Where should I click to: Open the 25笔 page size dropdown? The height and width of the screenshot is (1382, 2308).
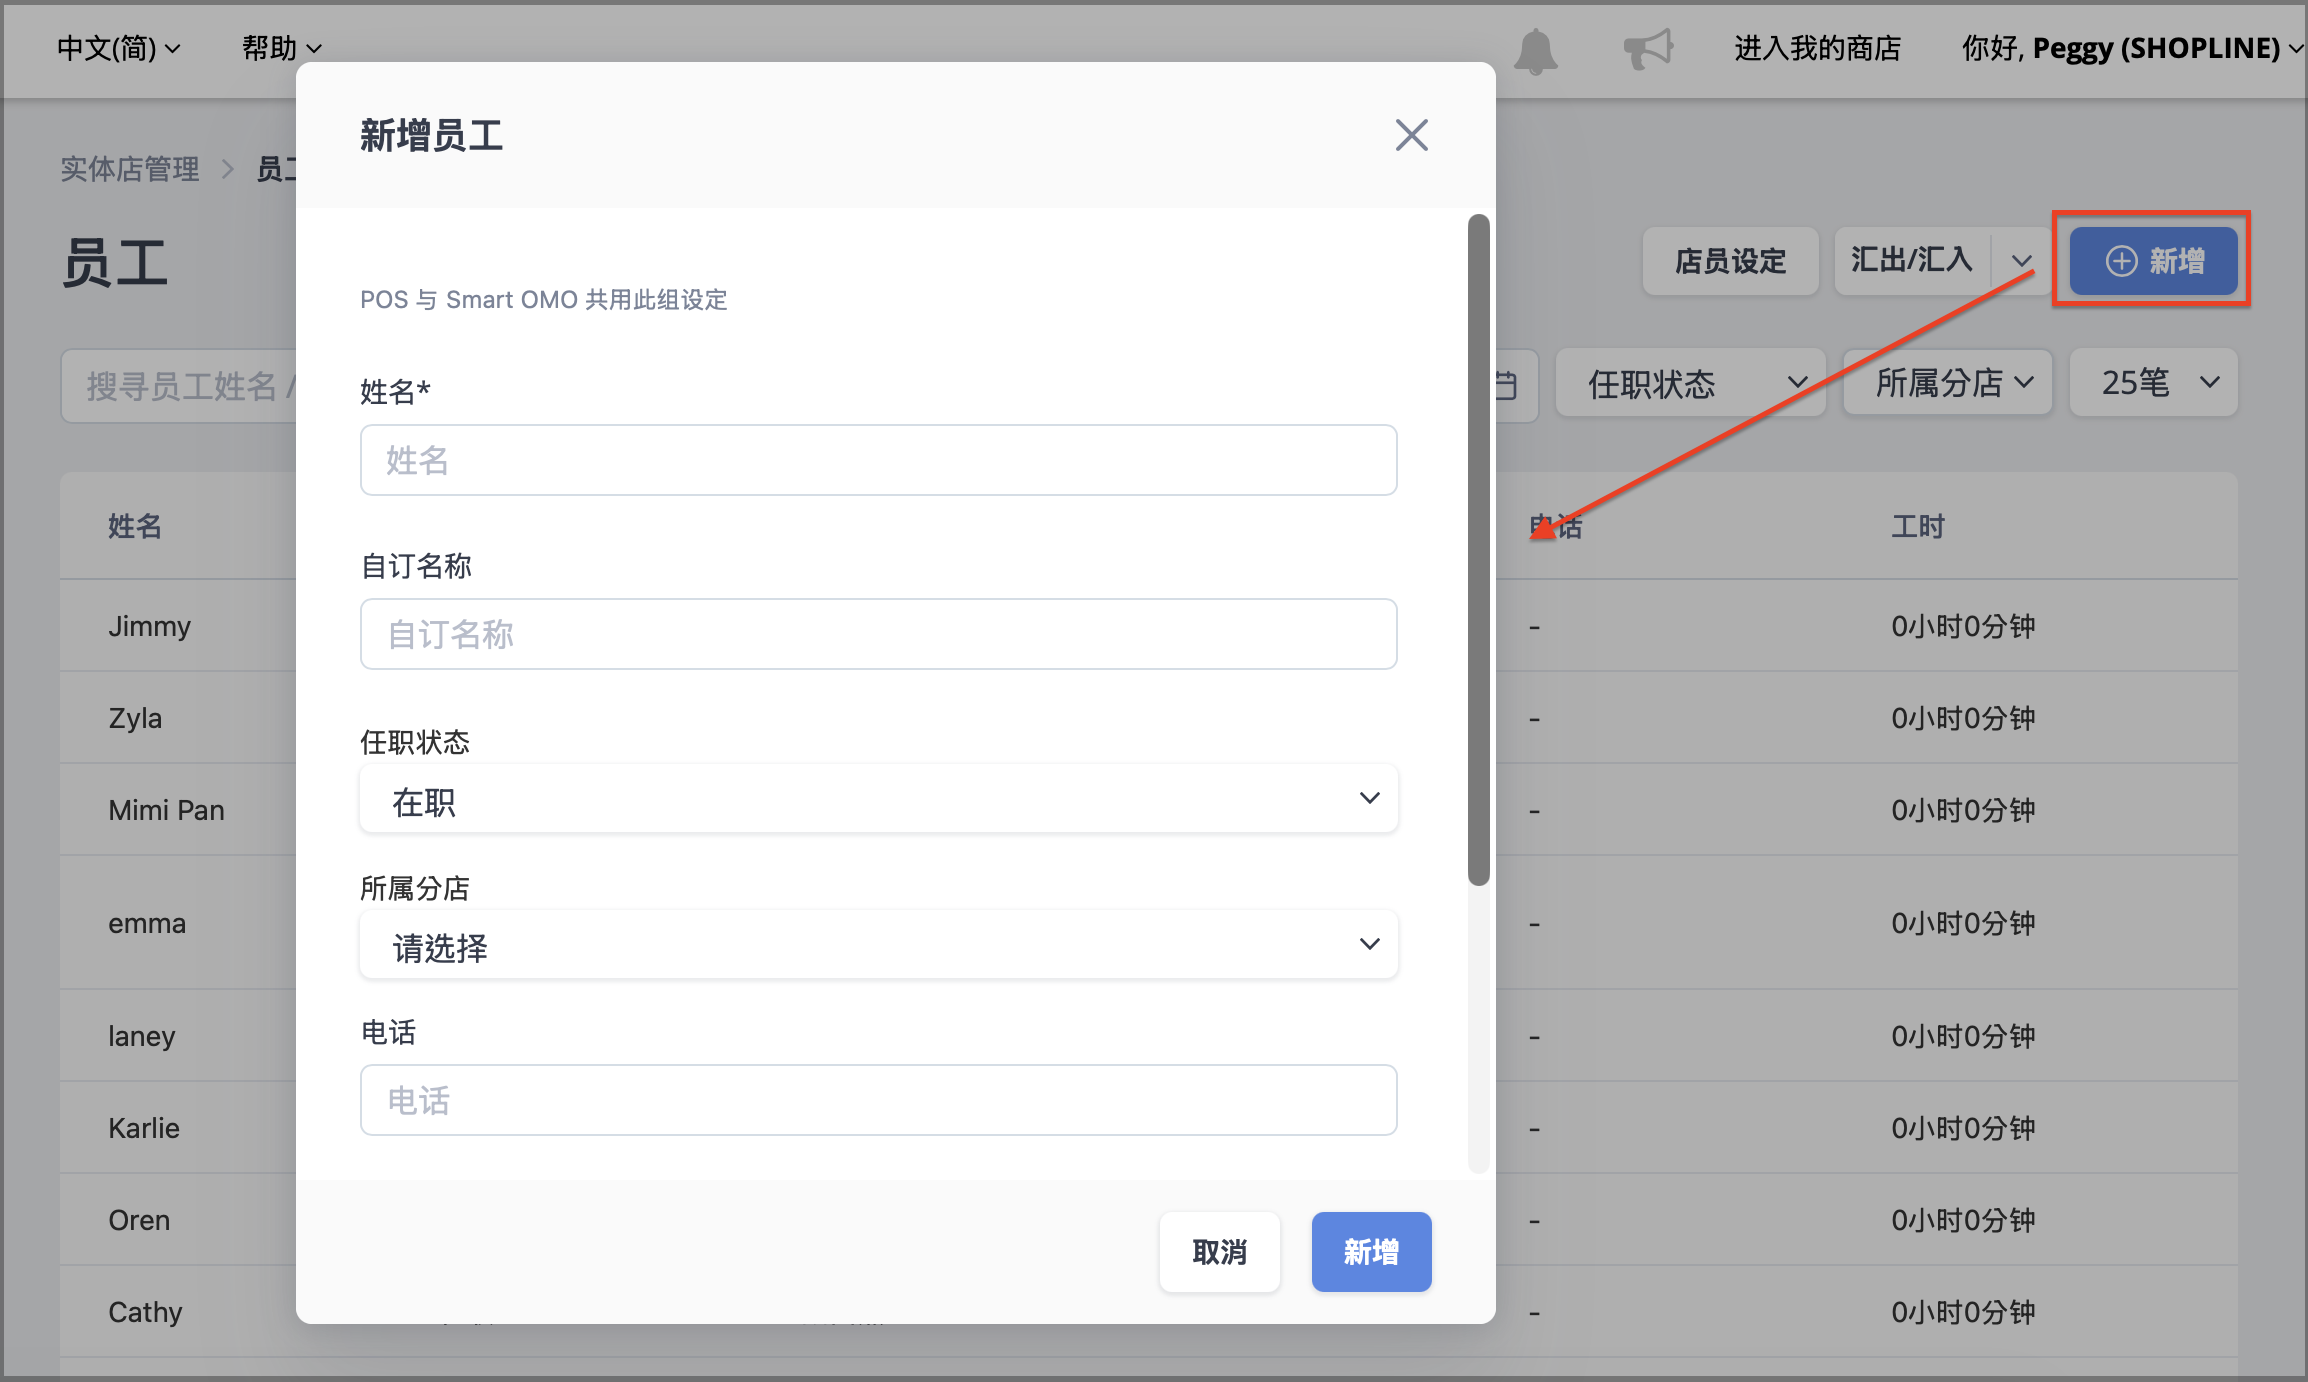click(x=2153, y=383)
